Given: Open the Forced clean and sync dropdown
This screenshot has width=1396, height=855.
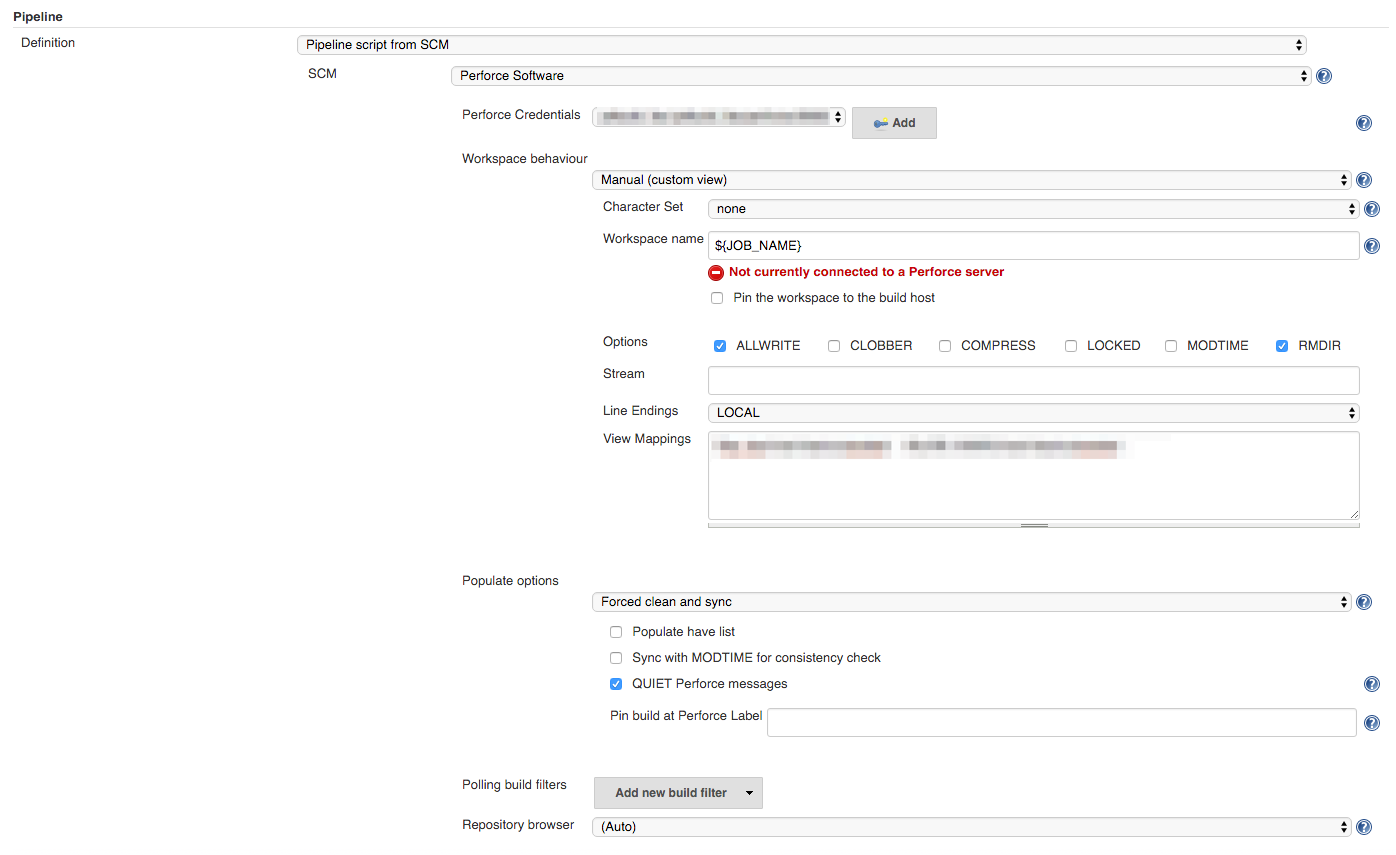Looking at the screenshot, I should (x=971, y=602).
